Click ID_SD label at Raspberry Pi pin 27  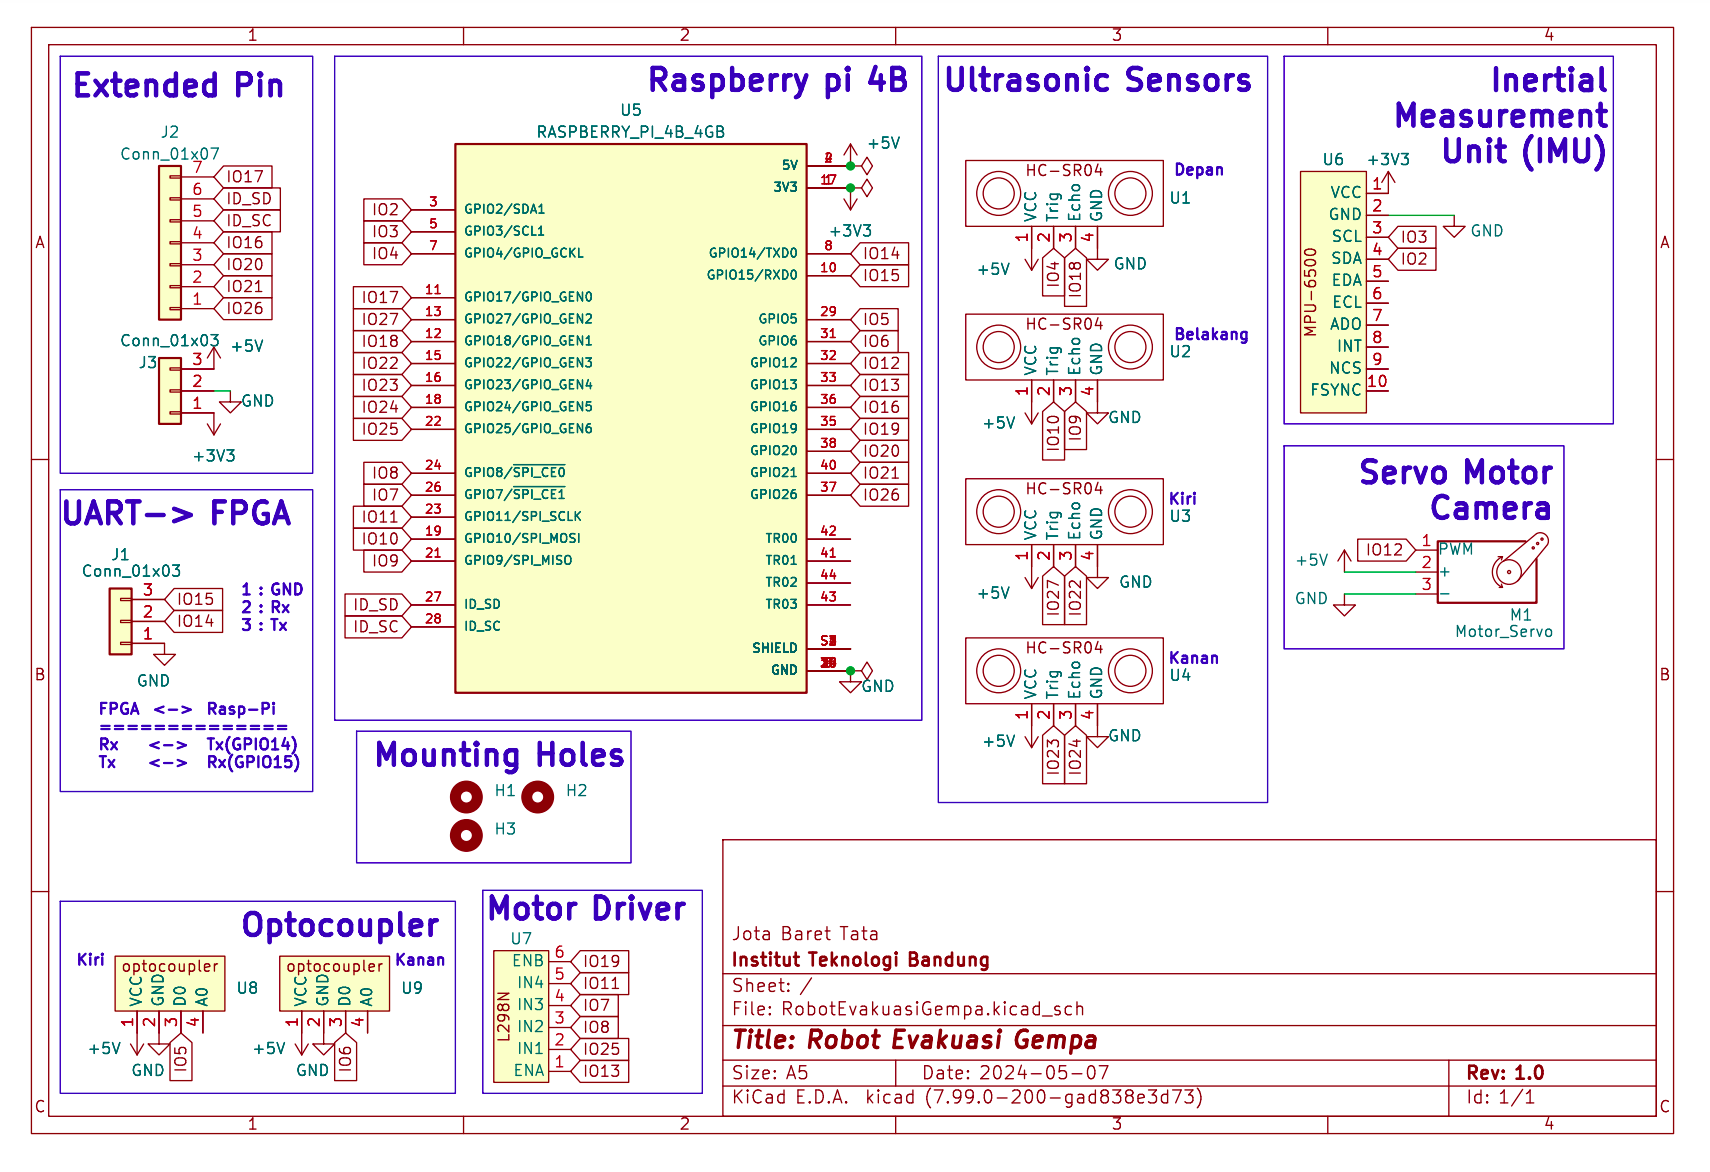coord(376,605)
